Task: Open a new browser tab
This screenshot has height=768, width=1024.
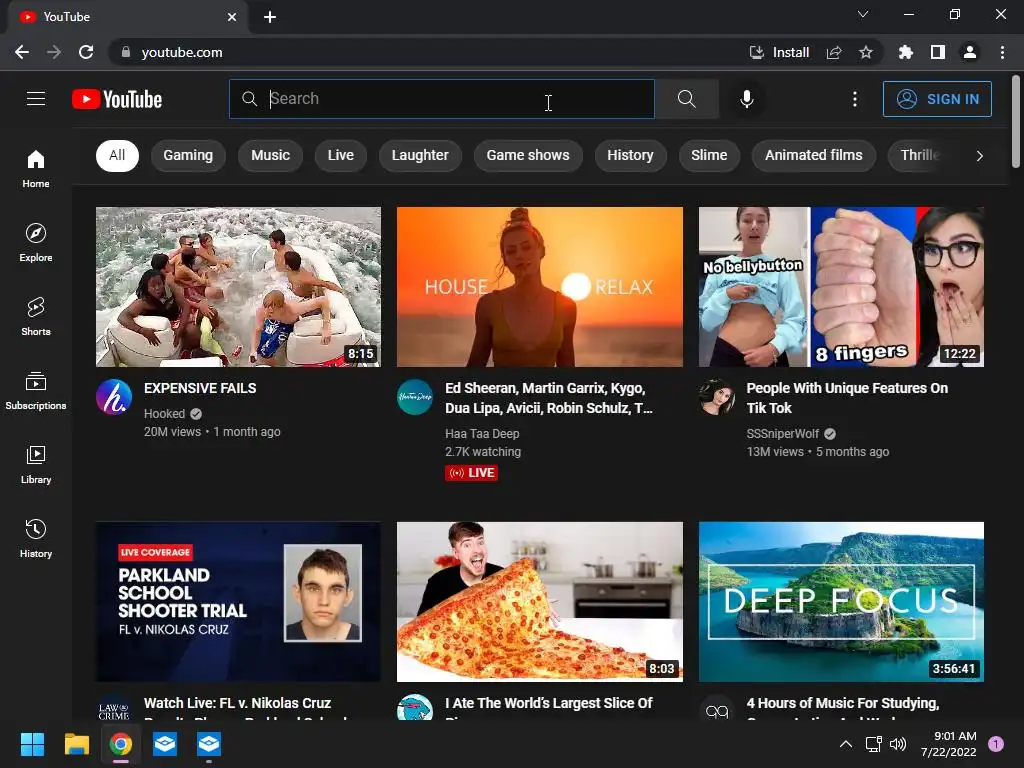Action: 270,17
